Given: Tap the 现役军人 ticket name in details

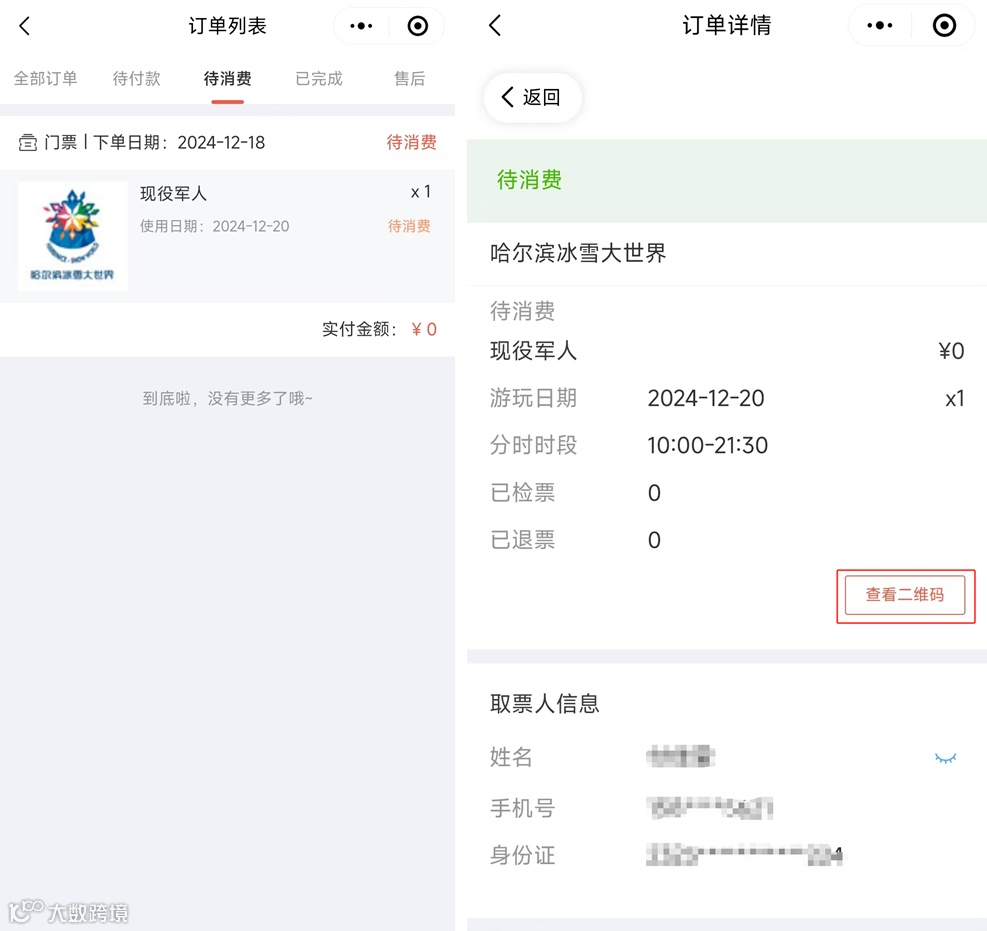Looking at the screenshot, I should pos(533,351).
